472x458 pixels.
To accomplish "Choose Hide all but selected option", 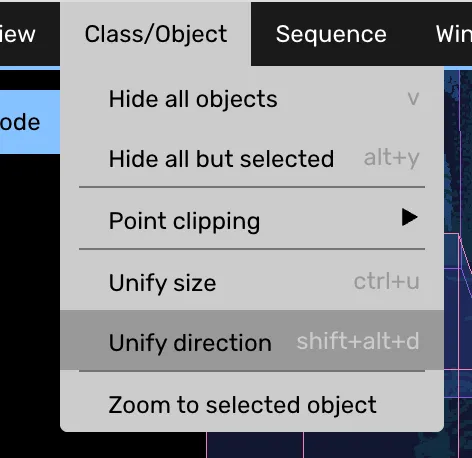I will pos(252,158).
